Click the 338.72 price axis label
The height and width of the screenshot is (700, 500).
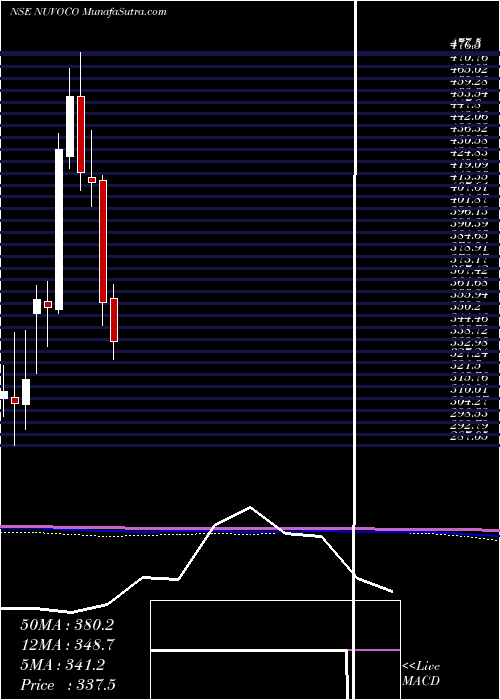[x=470, y=332]
